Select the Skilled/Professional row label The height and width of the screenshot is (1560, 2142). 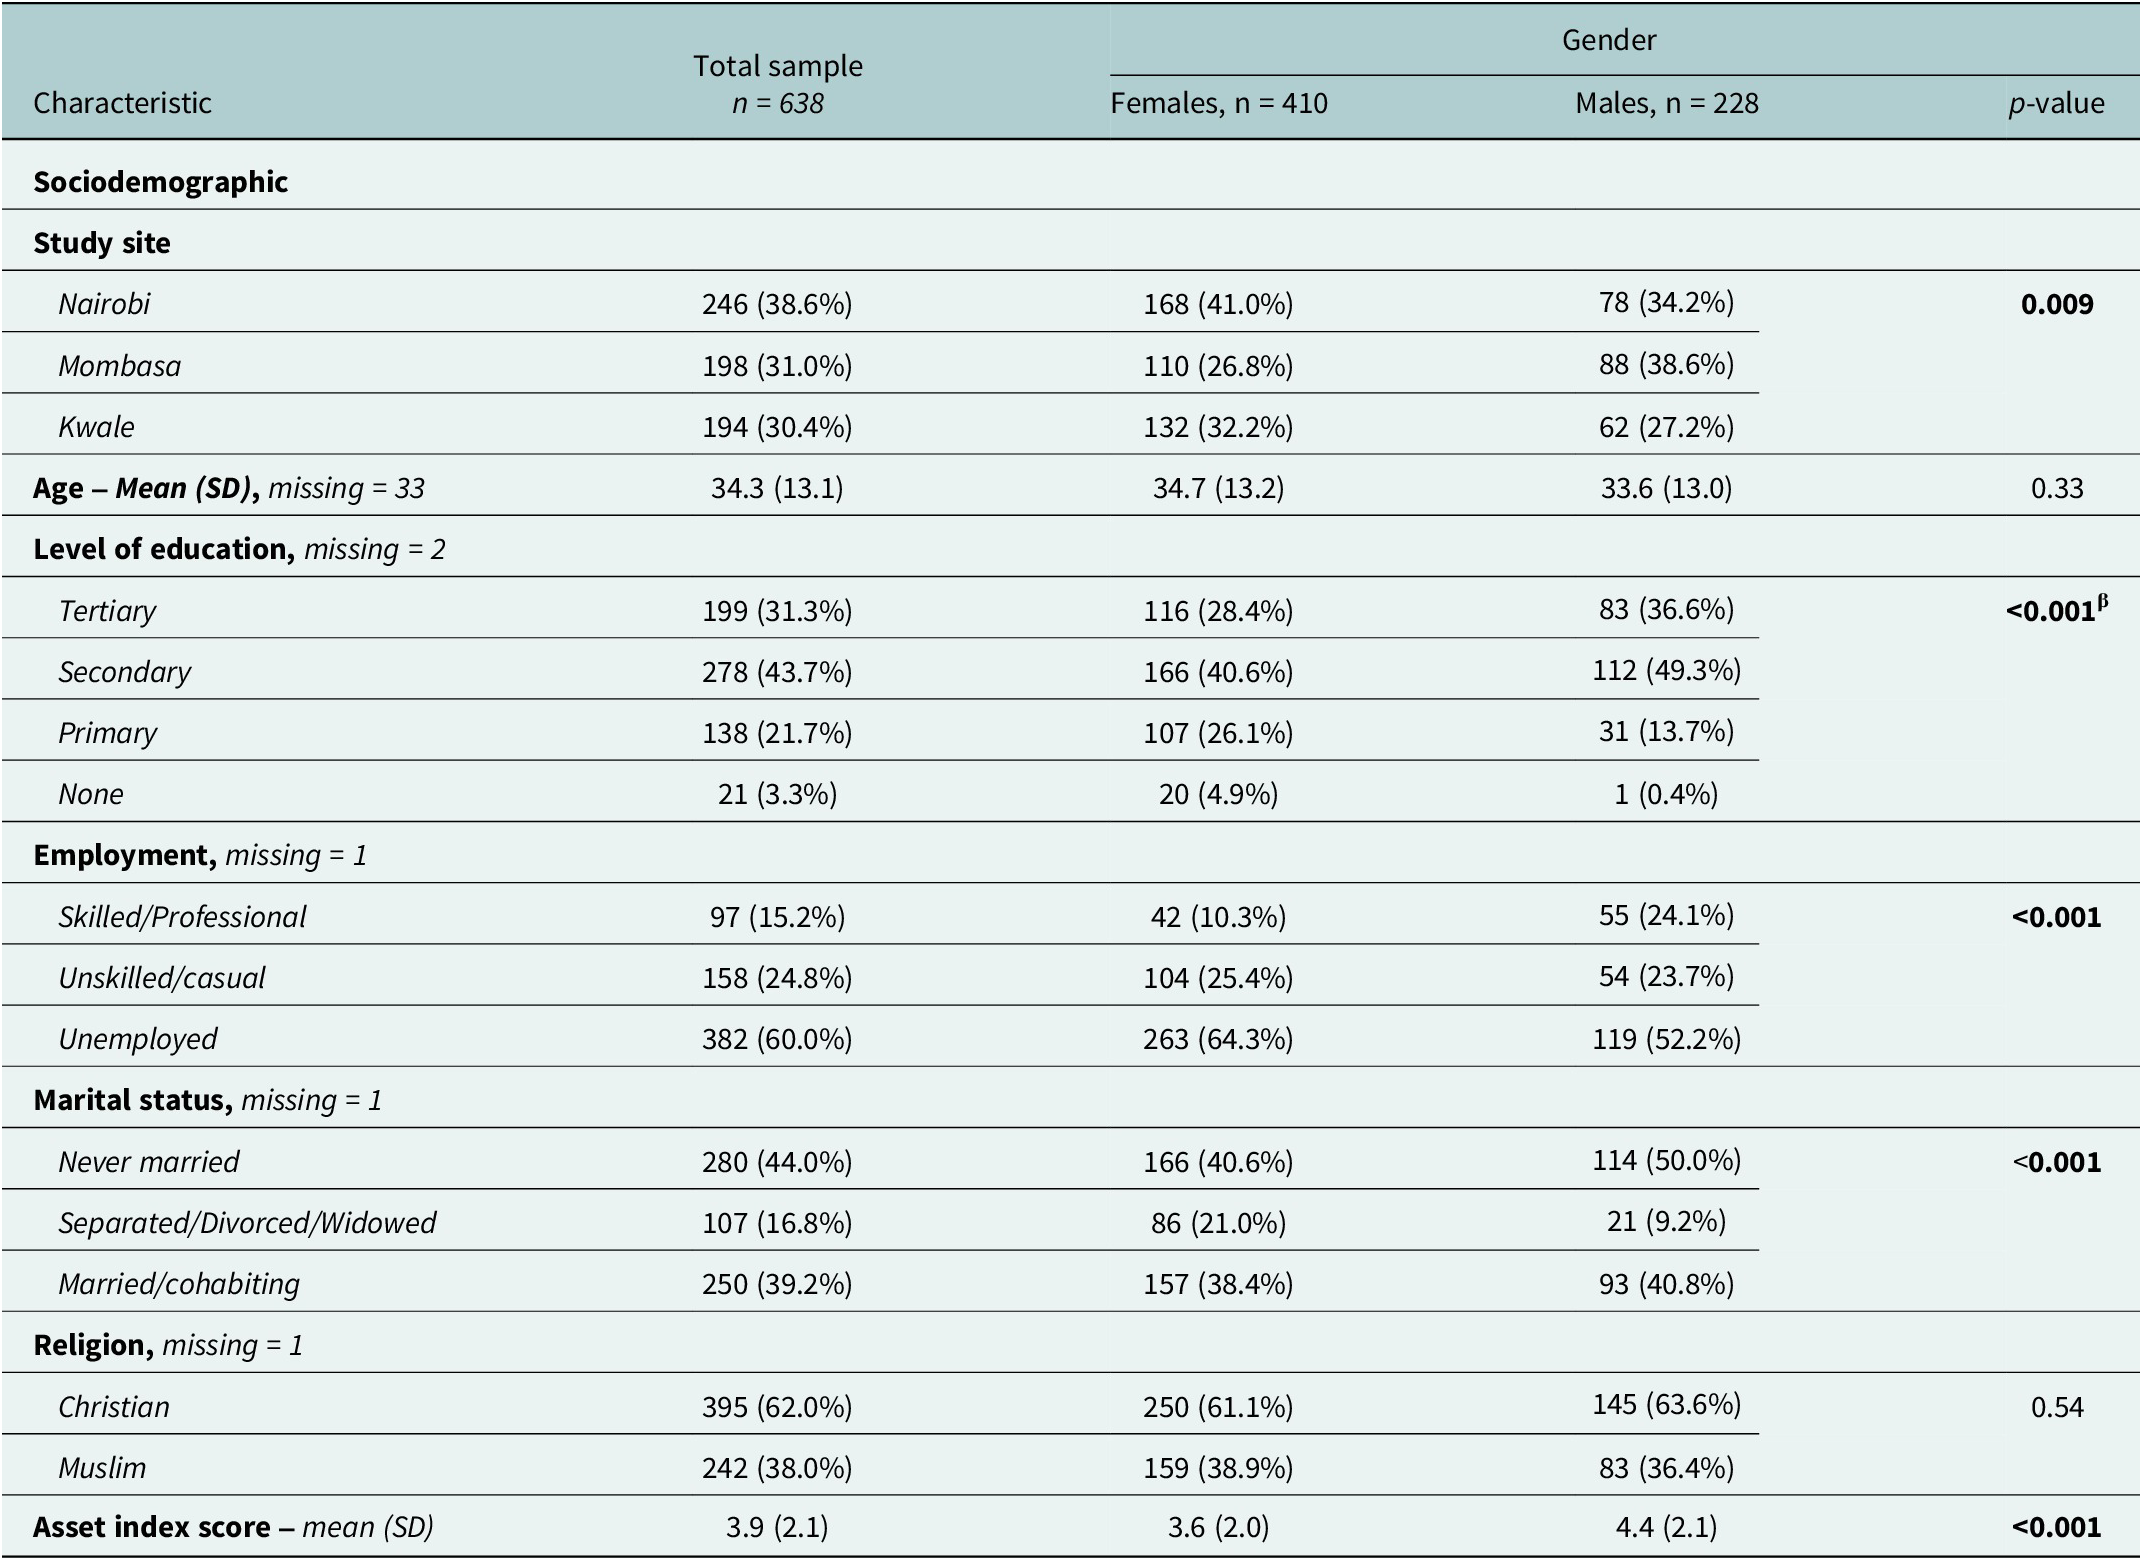[182, 917]
